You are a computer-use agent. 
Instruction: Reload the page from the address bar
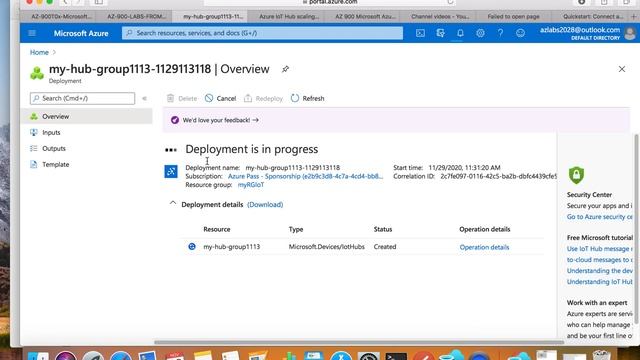click(x=450, y=2)
